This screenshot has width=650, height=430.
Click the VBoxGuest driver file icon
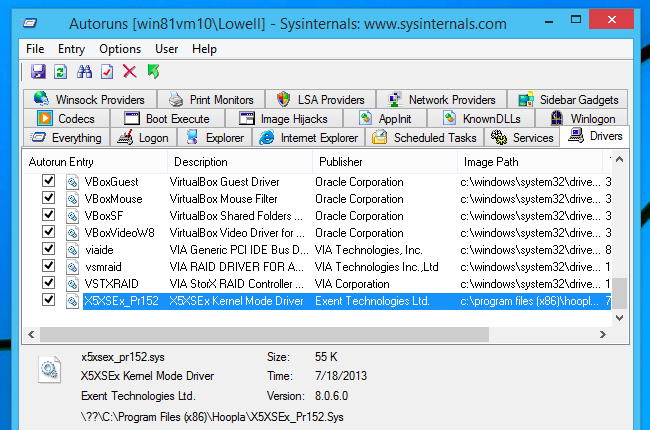pyautogui.click(x=72, y=182)
